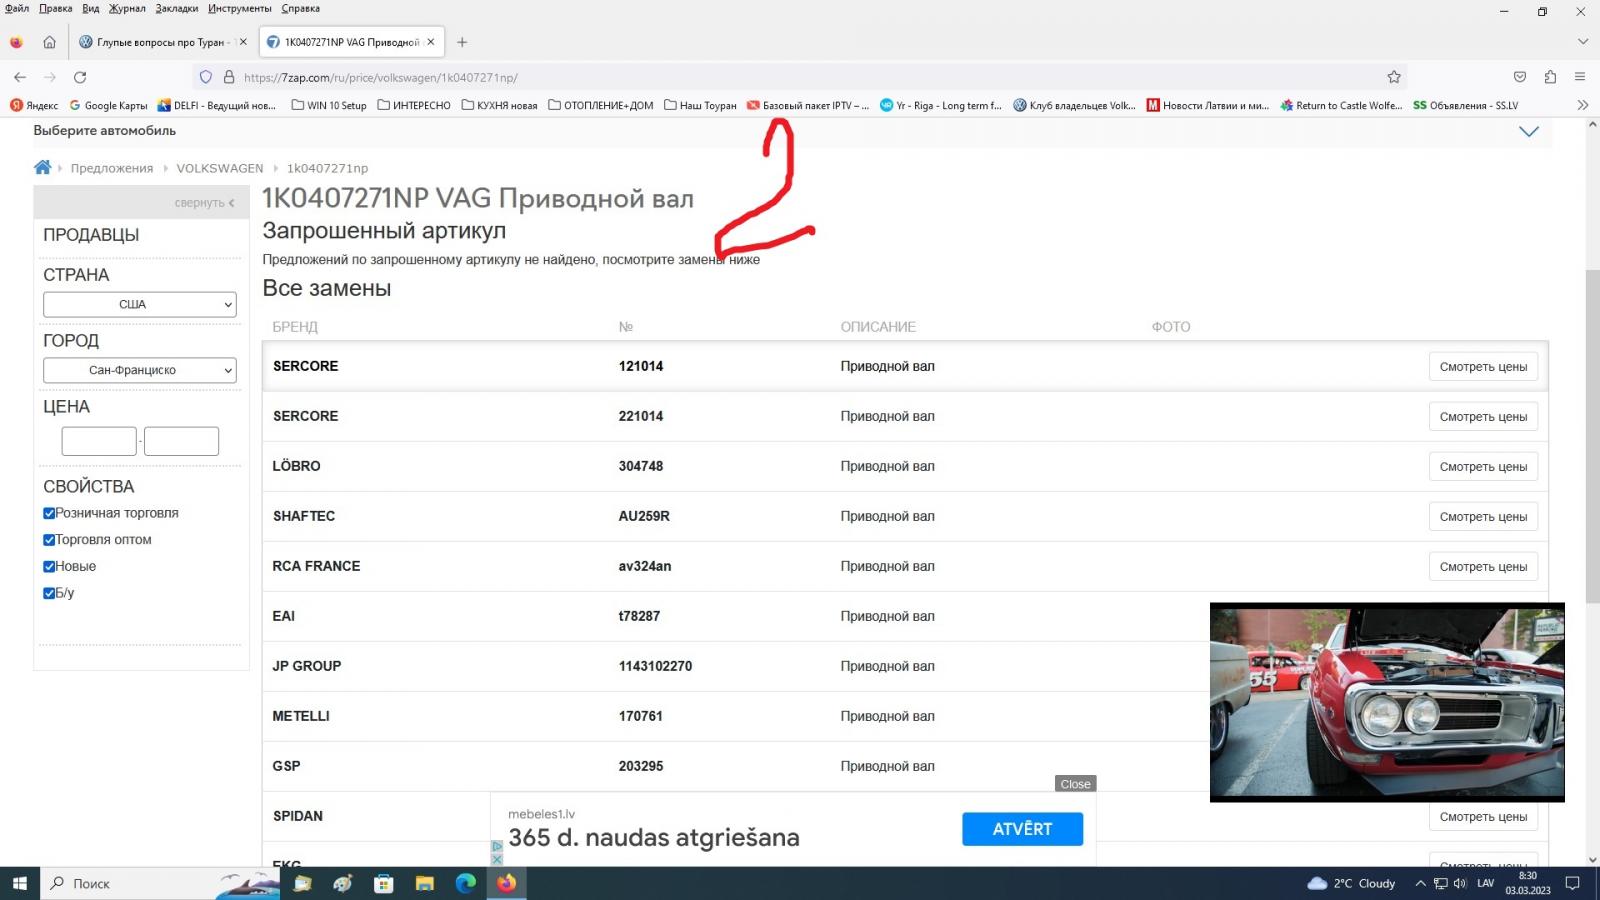Click Смотреть цены for SHAFTEC AU259R
Image resolution: width=1600 pixels, height=900 pixels.
tap(1483, 517)
